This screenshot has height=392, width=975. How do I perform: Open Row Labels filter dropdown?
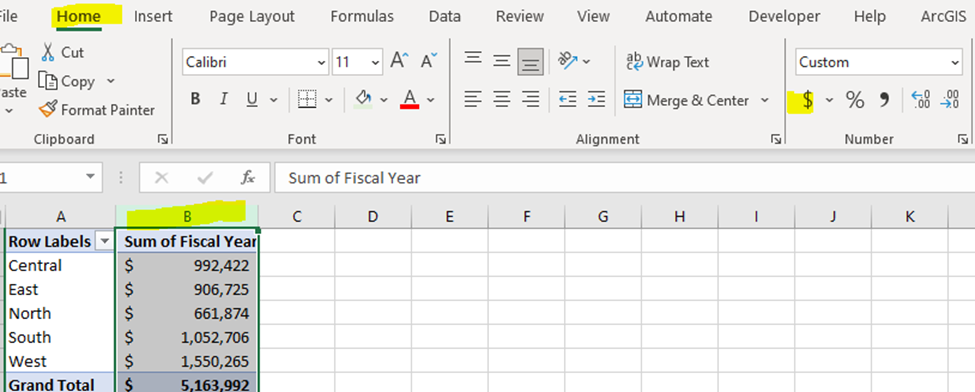104,241
